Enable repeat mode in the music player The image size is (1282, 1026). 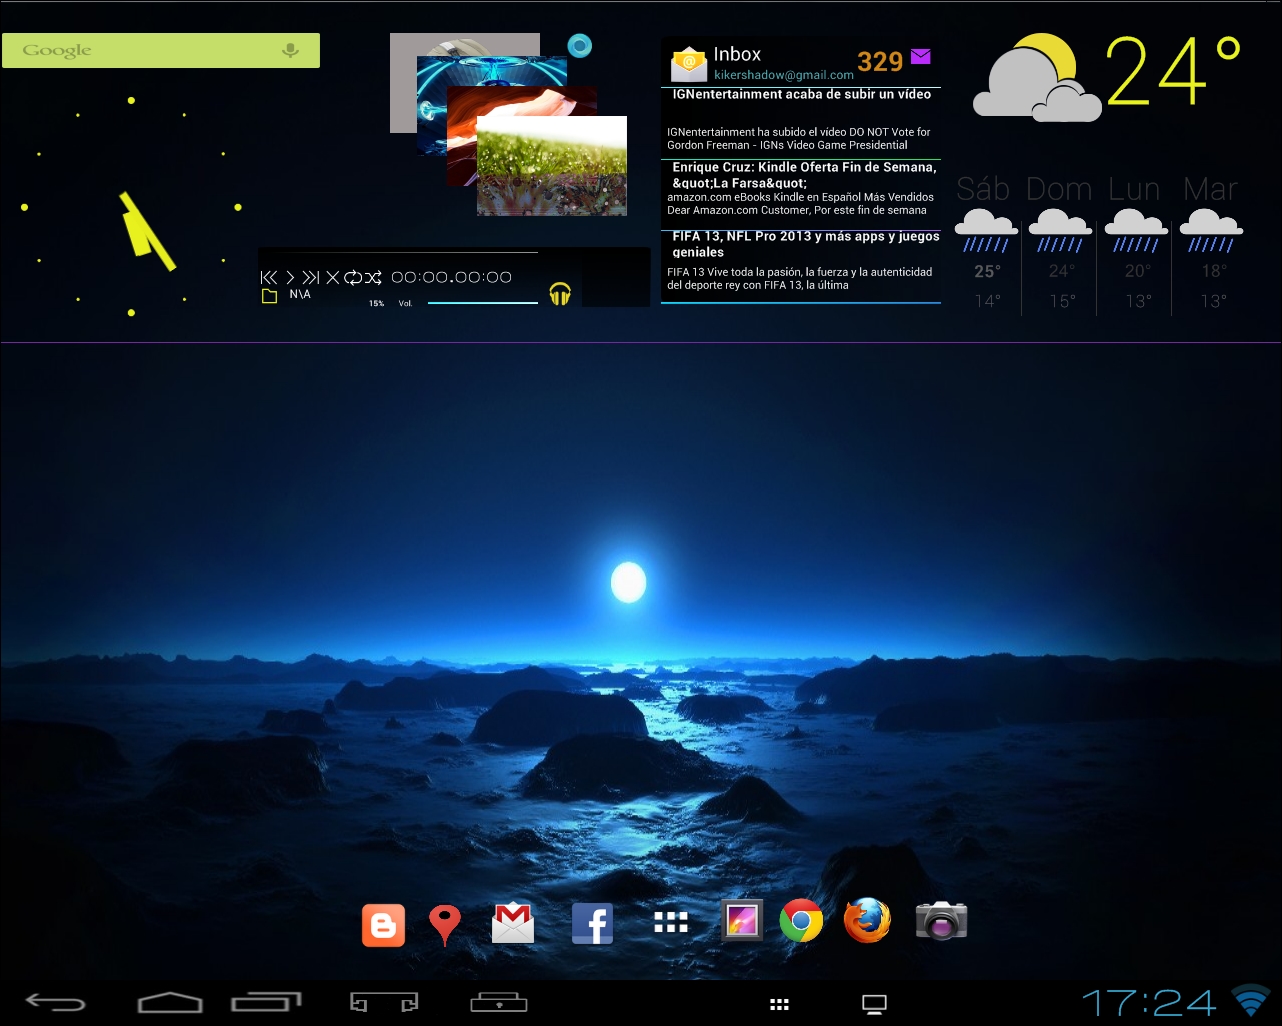[x=352, y=277]
